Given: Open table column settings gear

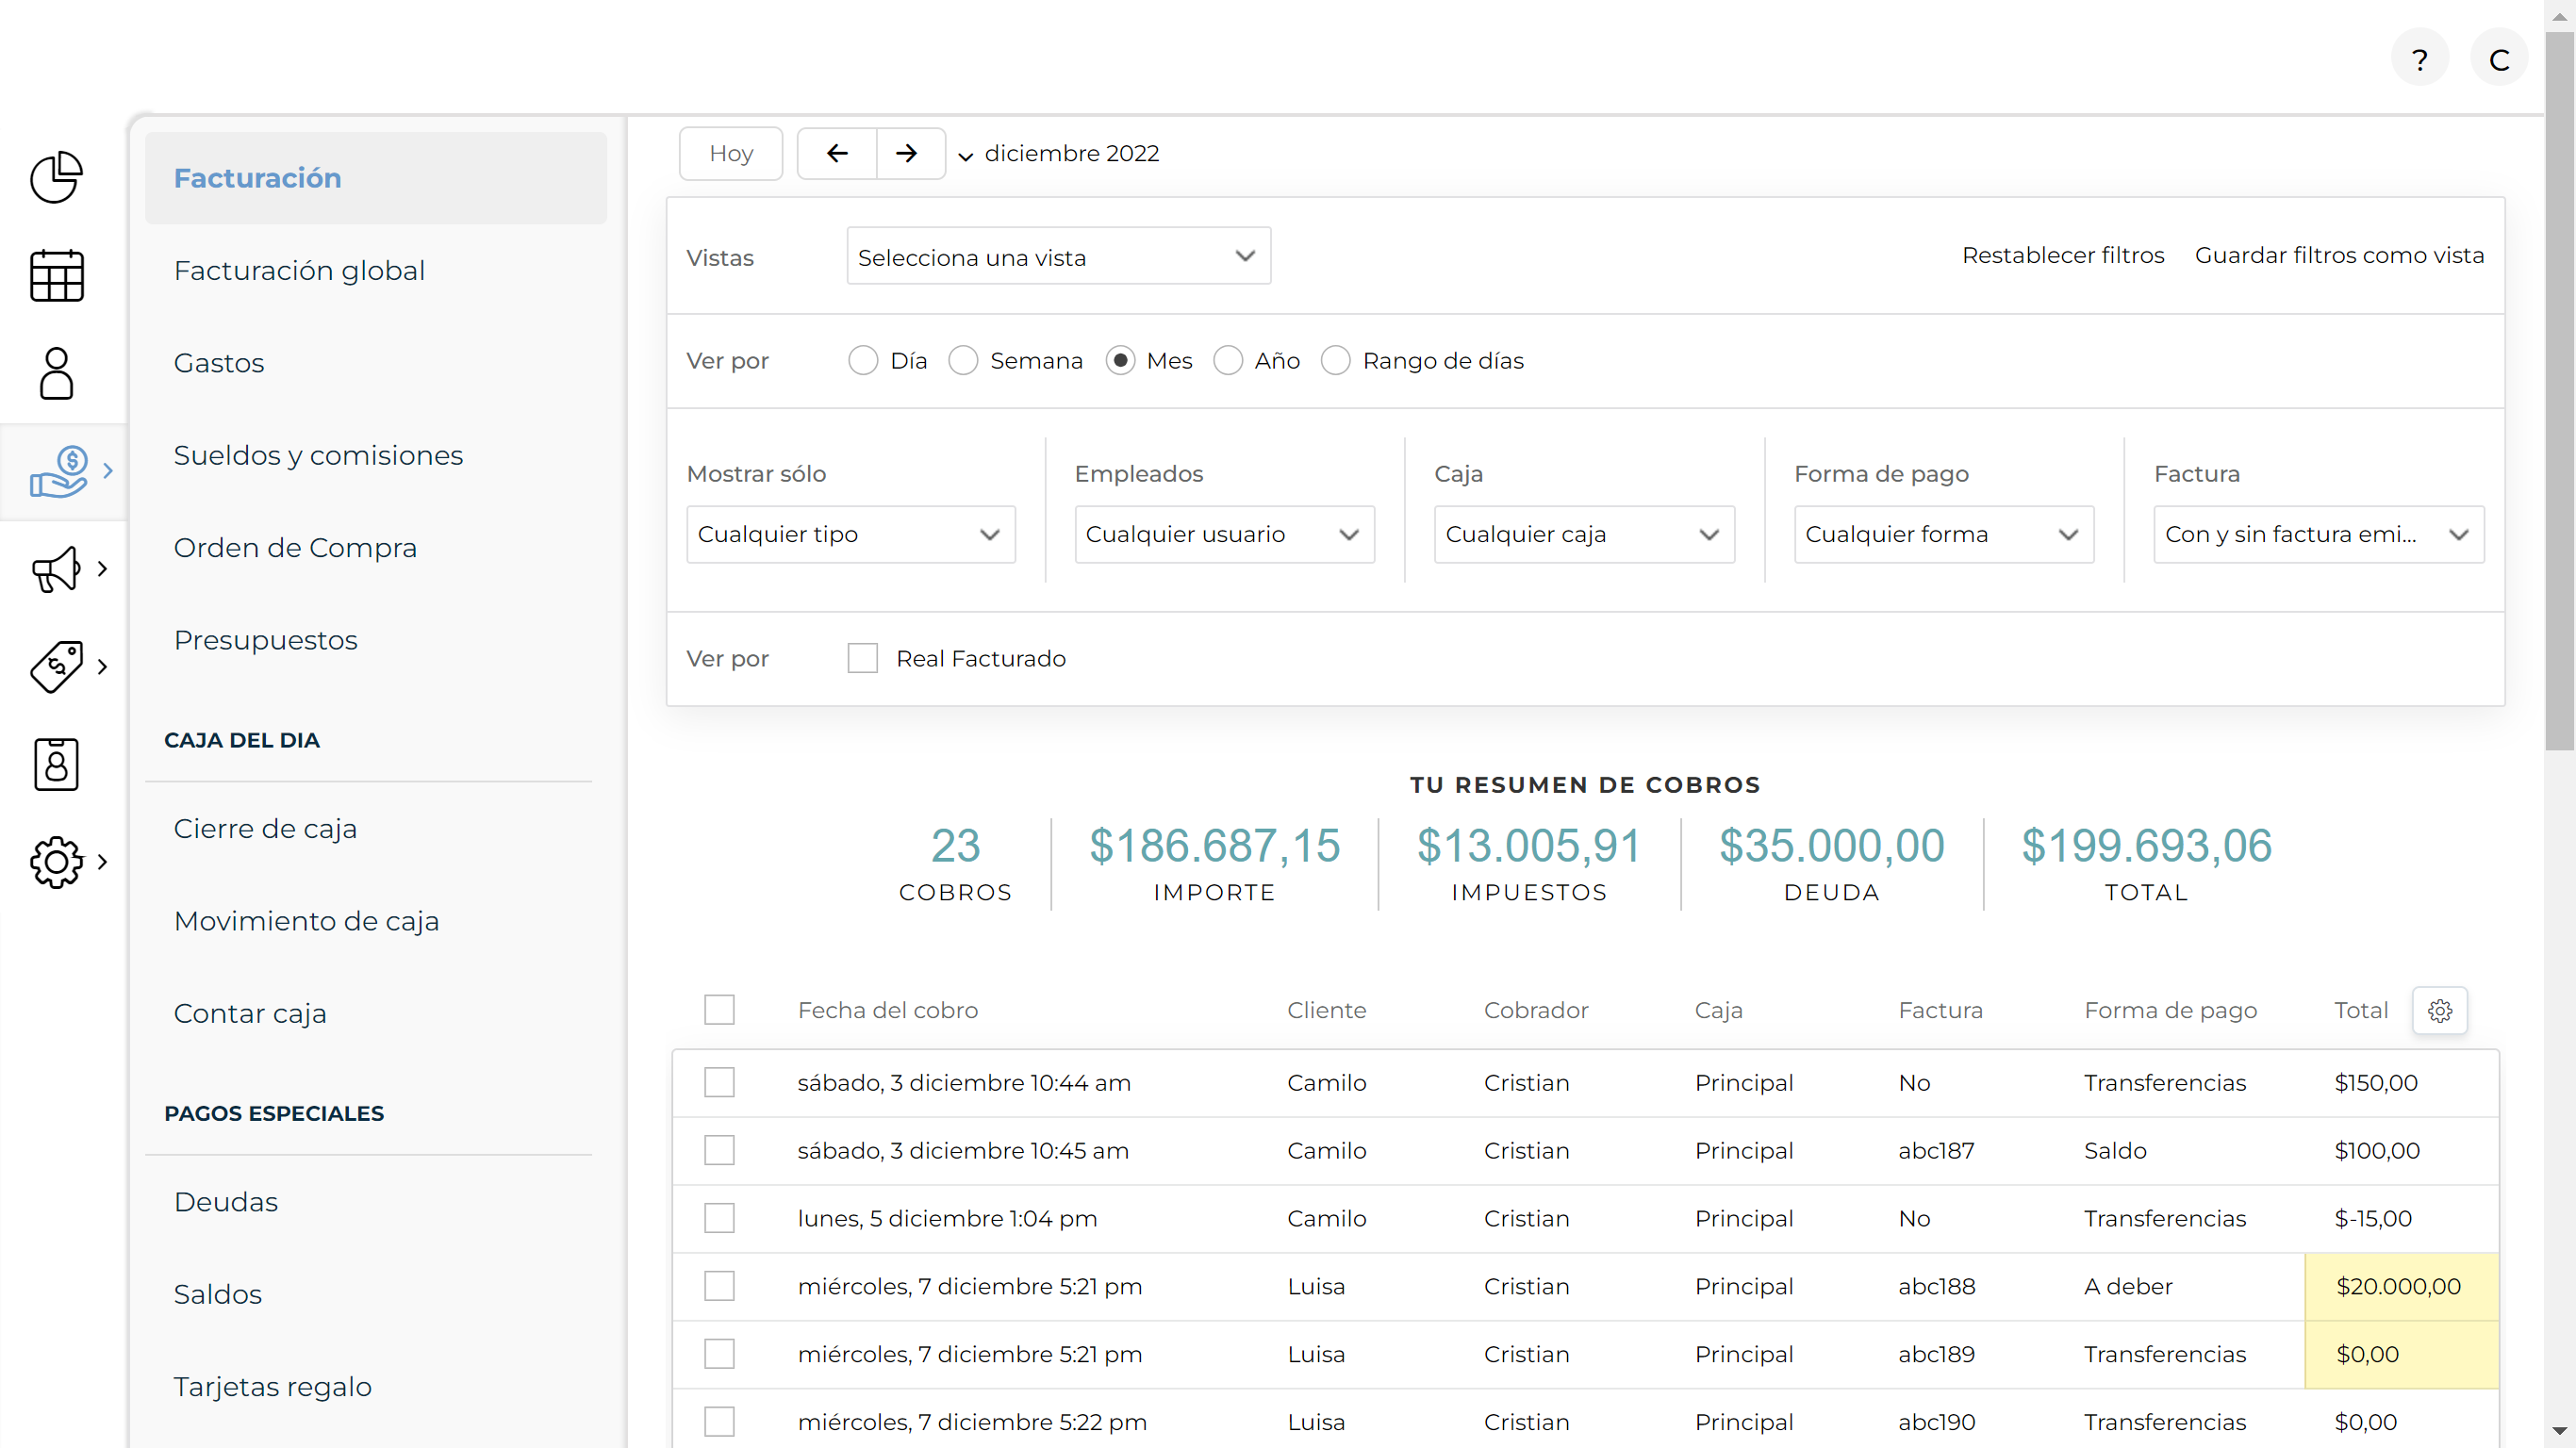Looking at the screenshot, I should pos(2440,1010).
